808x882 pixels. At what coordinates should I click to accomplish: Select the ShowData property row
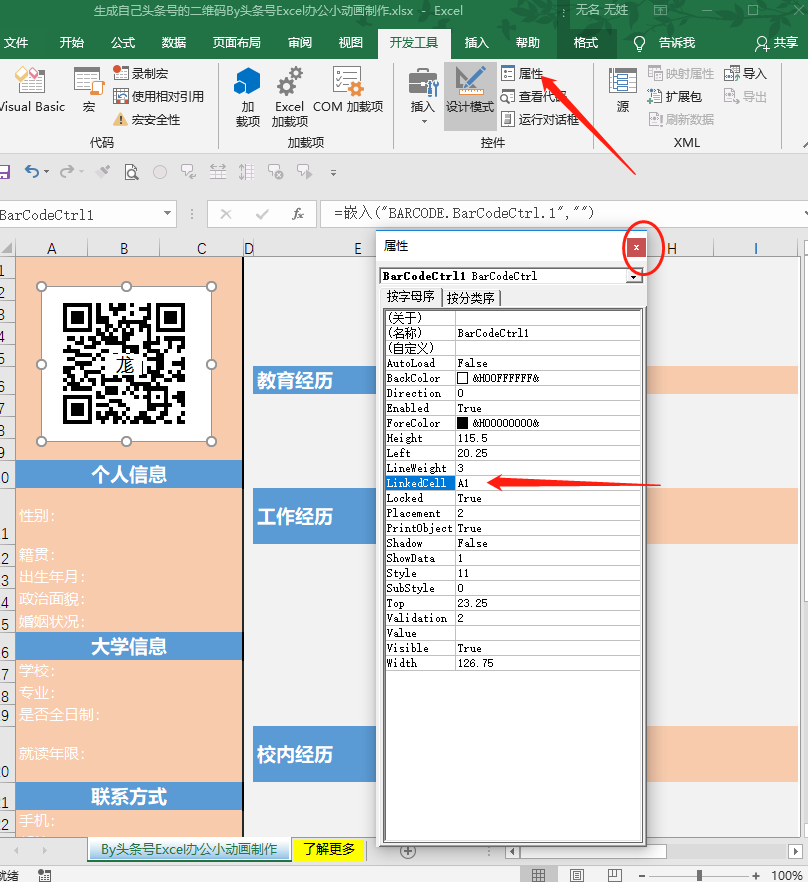[x=513, y=558]
